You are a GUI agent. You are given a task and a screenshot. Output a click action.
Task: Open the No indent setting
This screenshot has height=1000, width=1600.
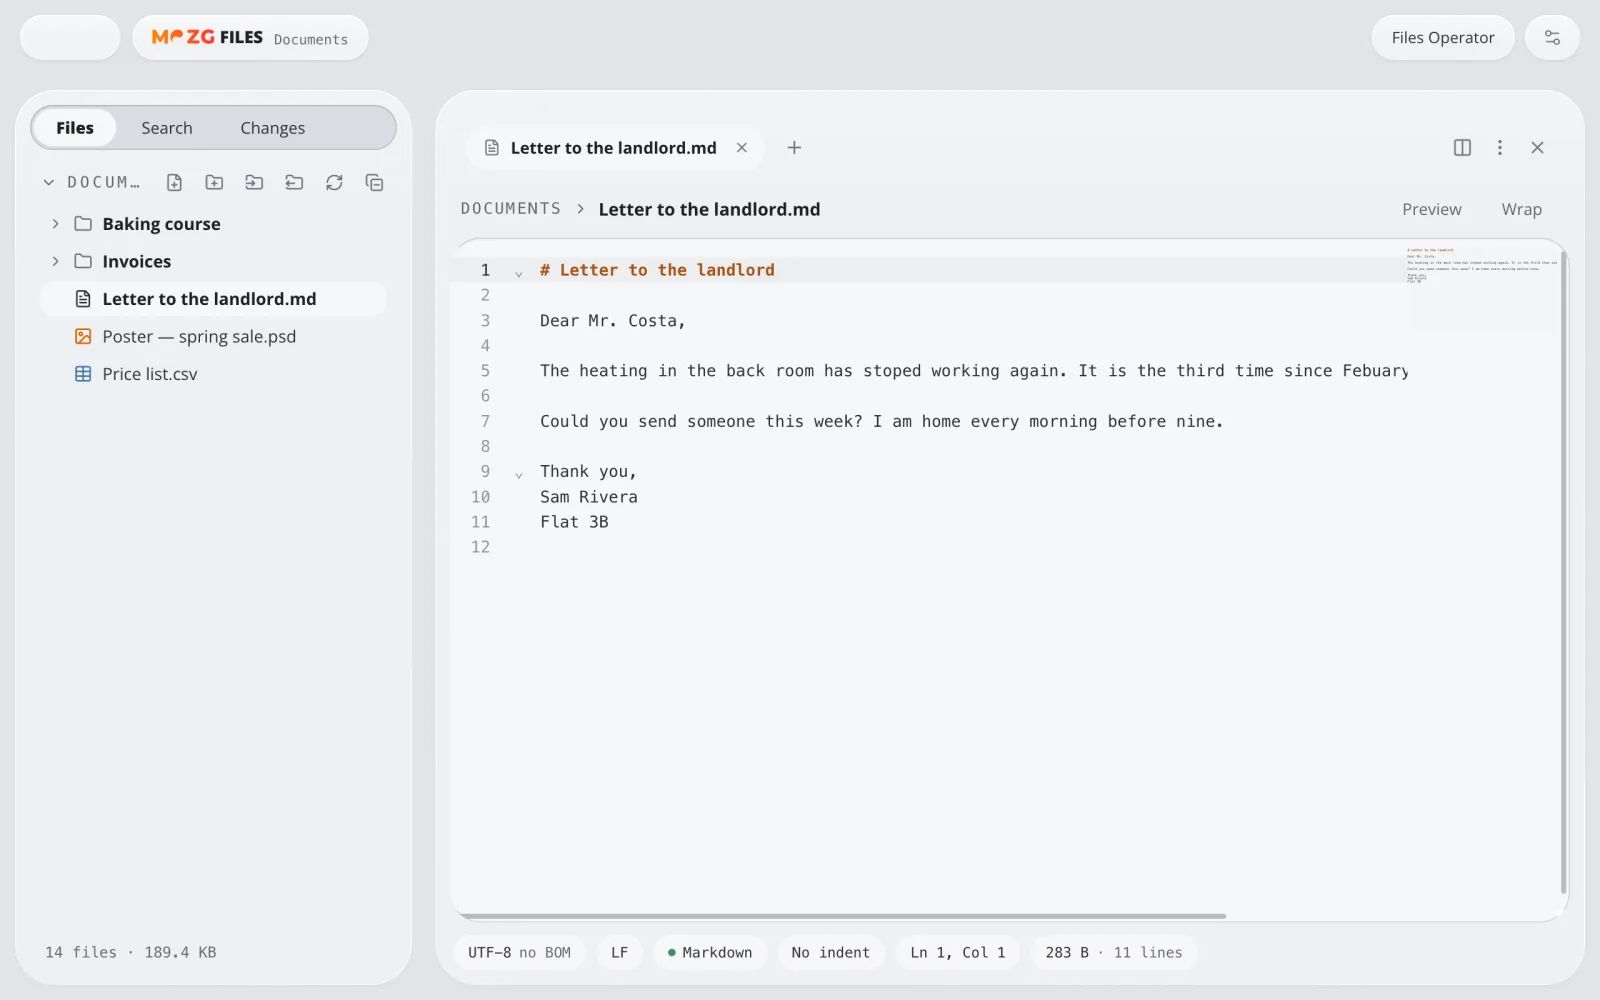830,952
